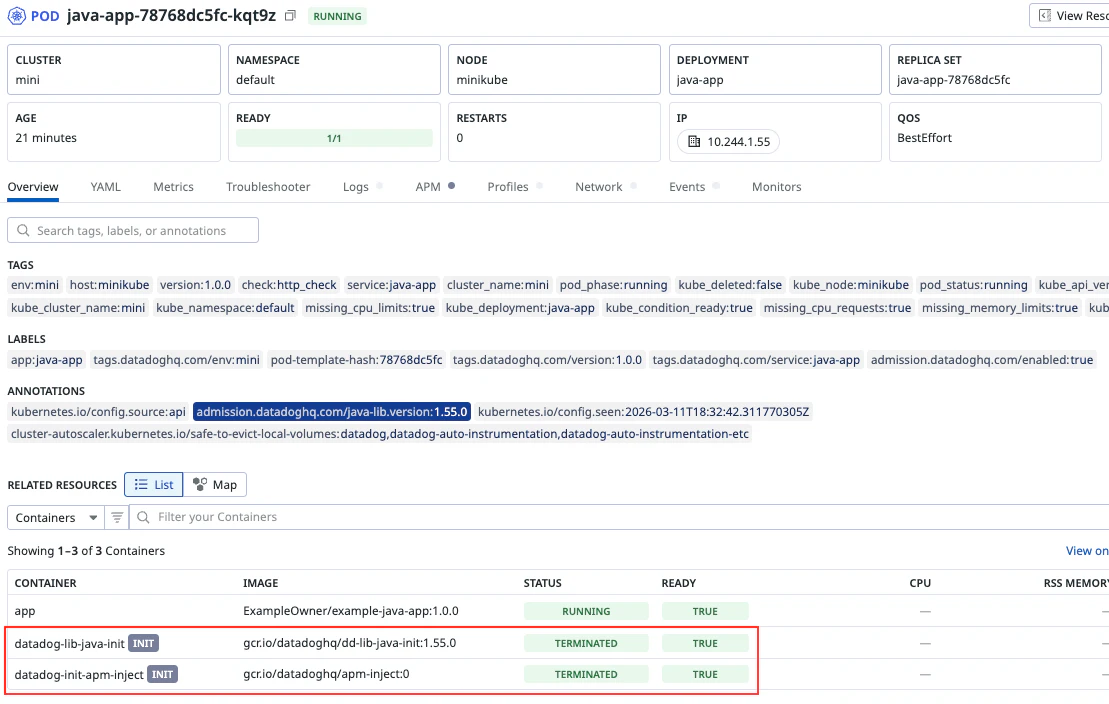1109x704 pixels.
Task: Copy the pod name with the copy icon
Action: [290, 16]
